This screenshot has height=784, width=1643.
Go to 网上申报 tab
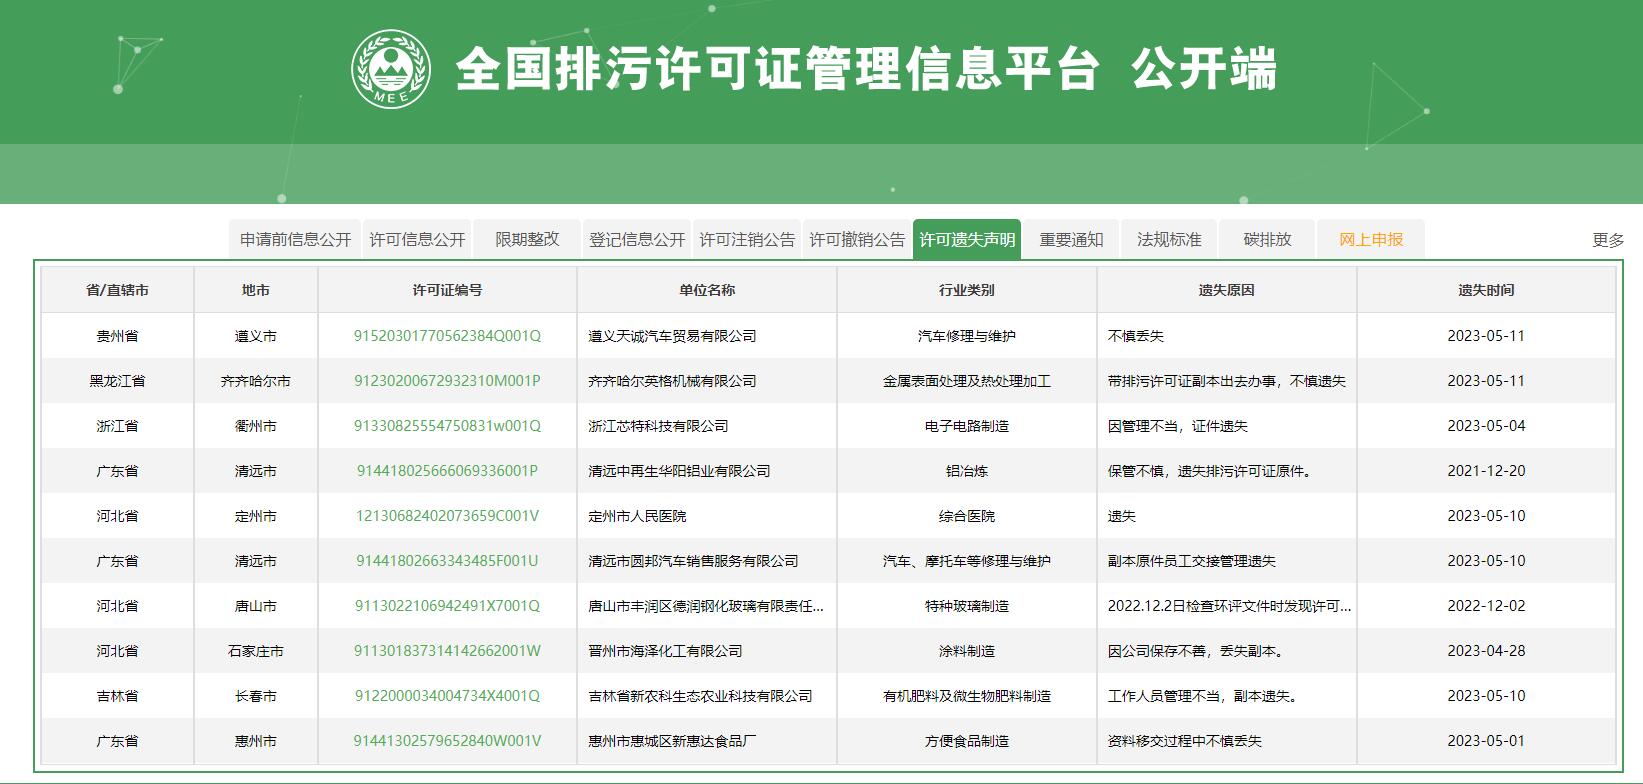pyautogui.click(x=1371, y=239)
